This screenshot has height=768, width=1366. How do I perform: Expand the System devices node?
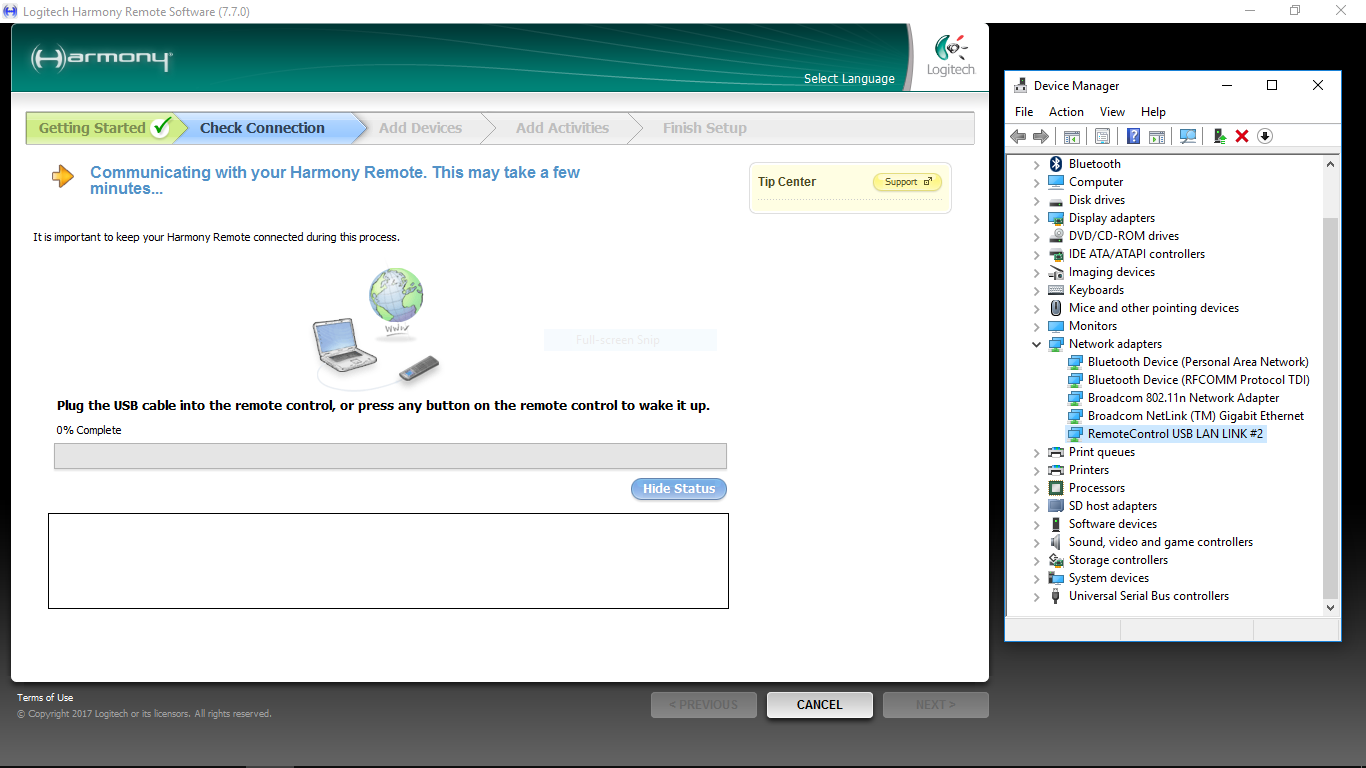coord(1036,578)
